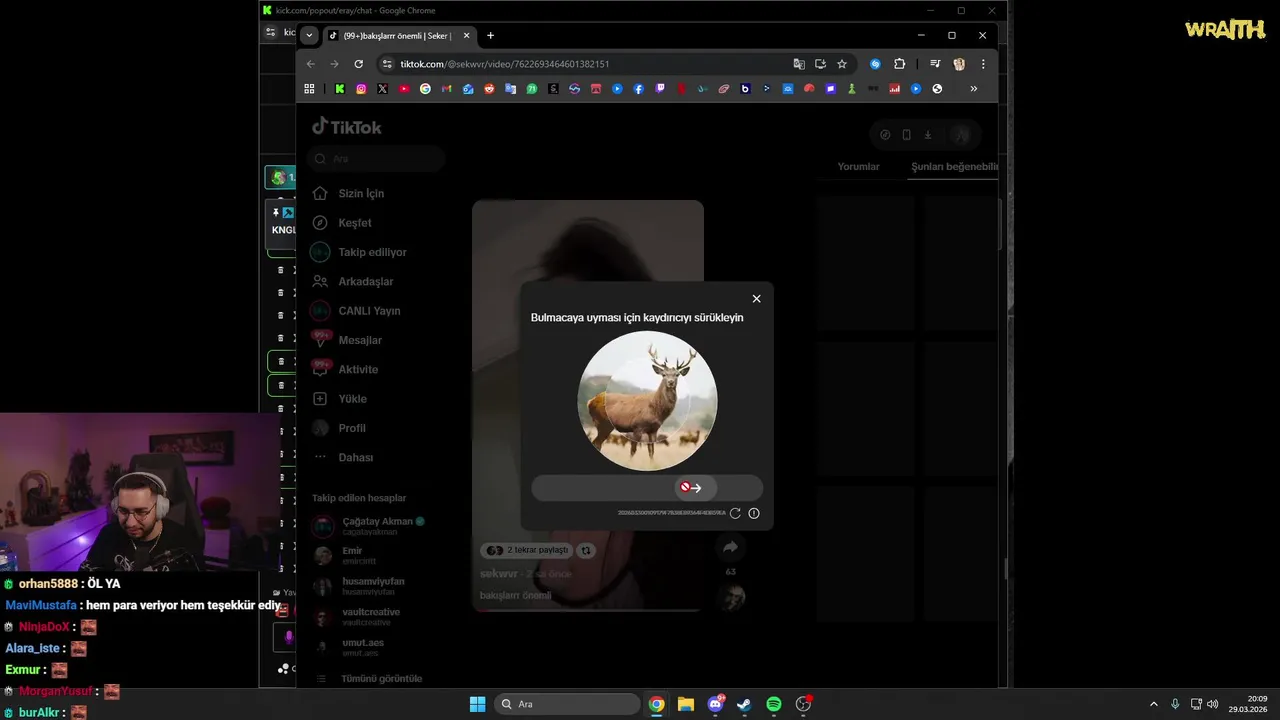Open Chrome extensions puzzle icon
This screenshot has height=720, width=1280.
point(899,64)
